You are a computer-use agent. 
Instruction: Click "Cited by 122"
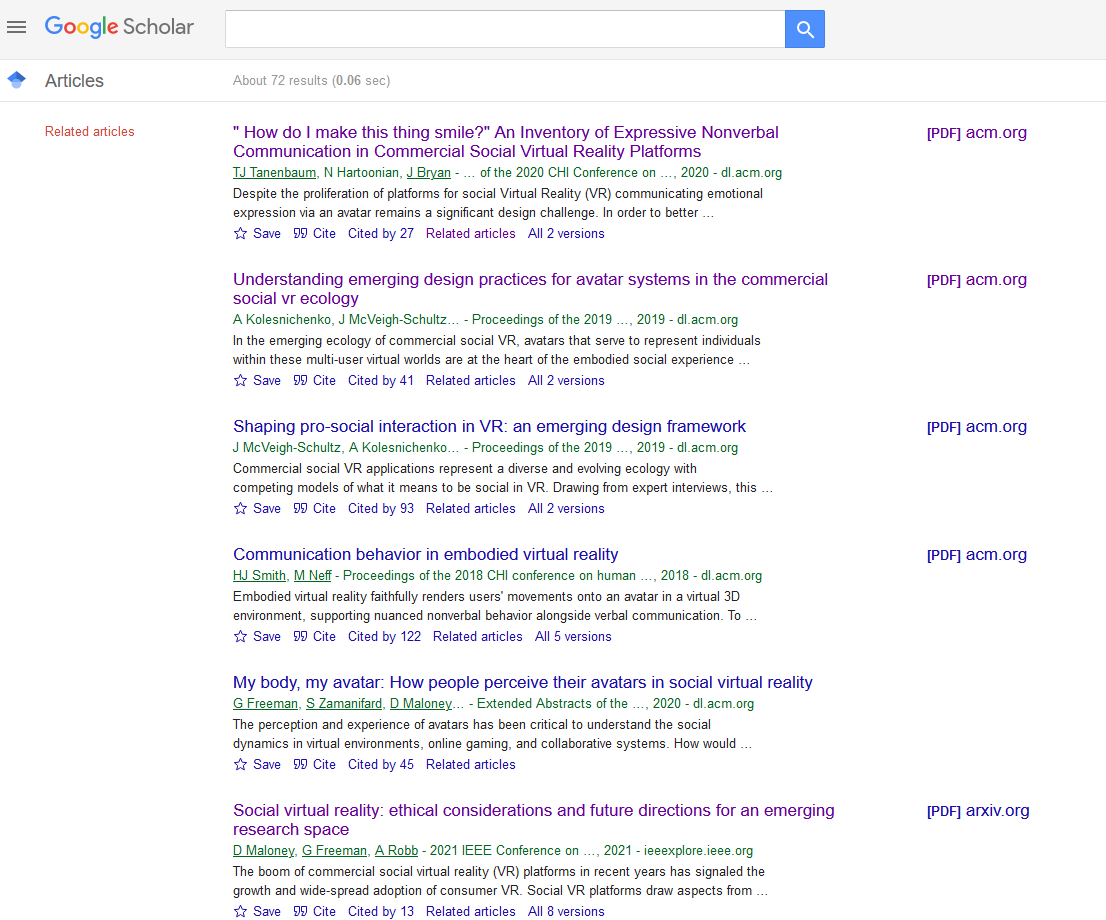(384, 636)
